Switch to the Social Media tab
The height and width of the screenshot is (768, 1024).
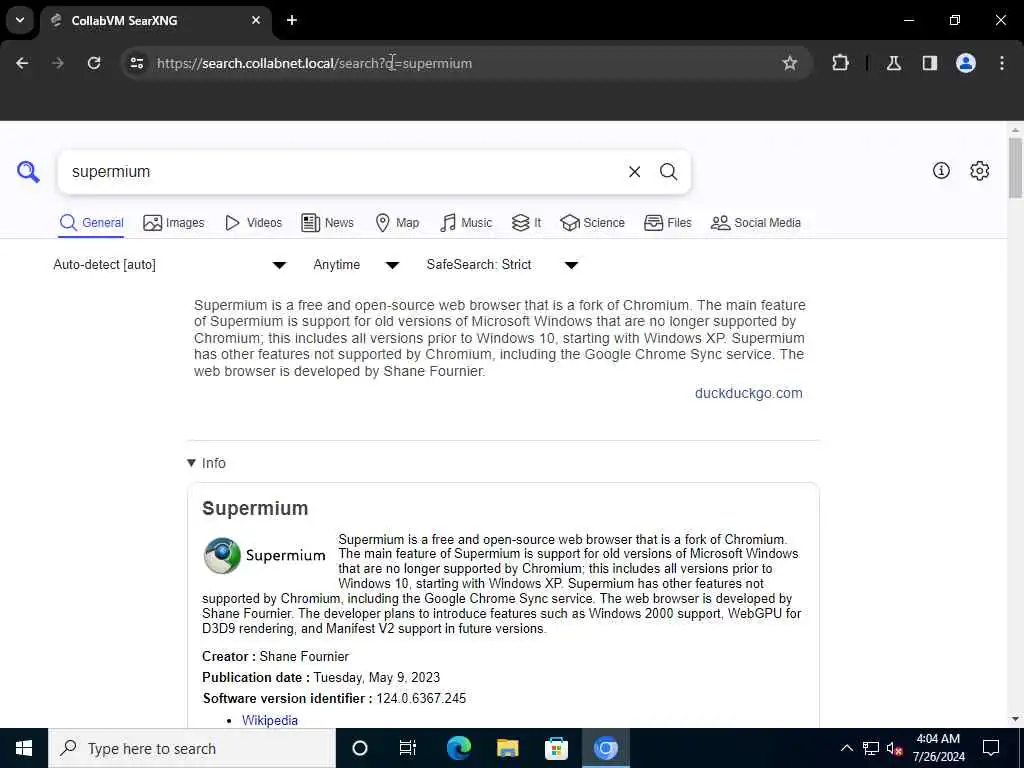coord(756,223)
